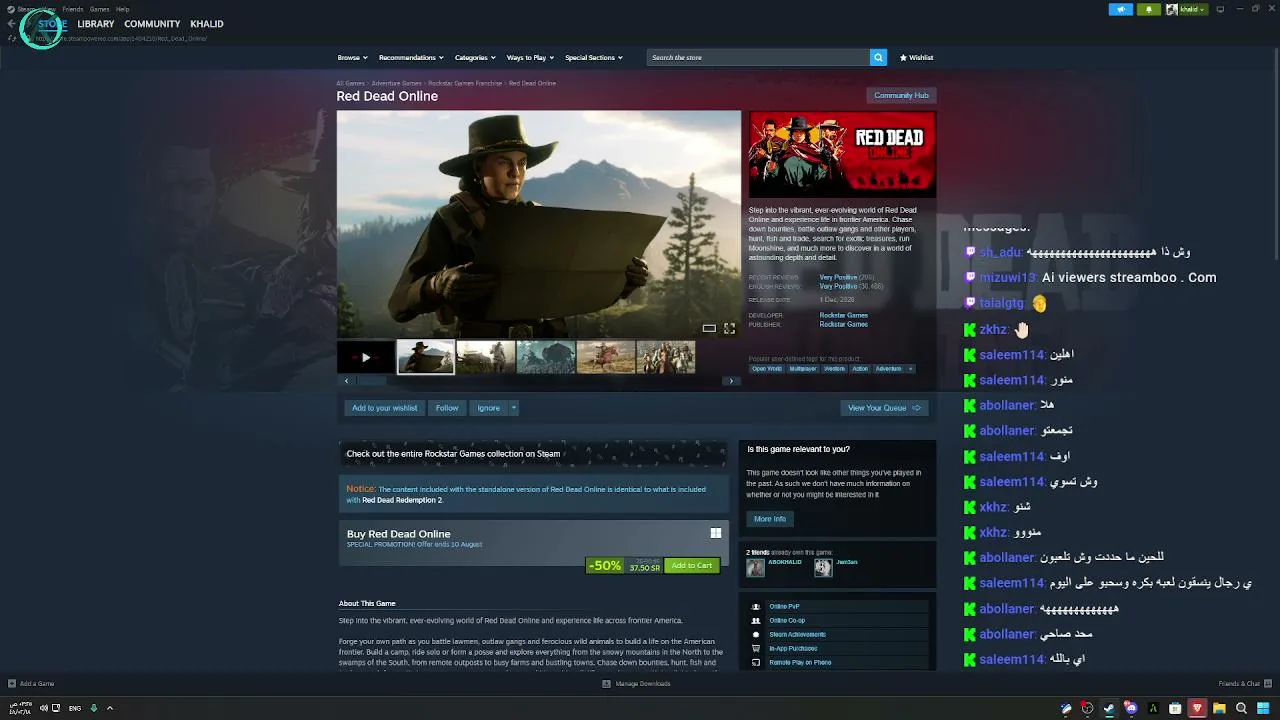
Task: Open Steam announcements megaphone button
Action: pyautogui.click(x=1120, y=9)
